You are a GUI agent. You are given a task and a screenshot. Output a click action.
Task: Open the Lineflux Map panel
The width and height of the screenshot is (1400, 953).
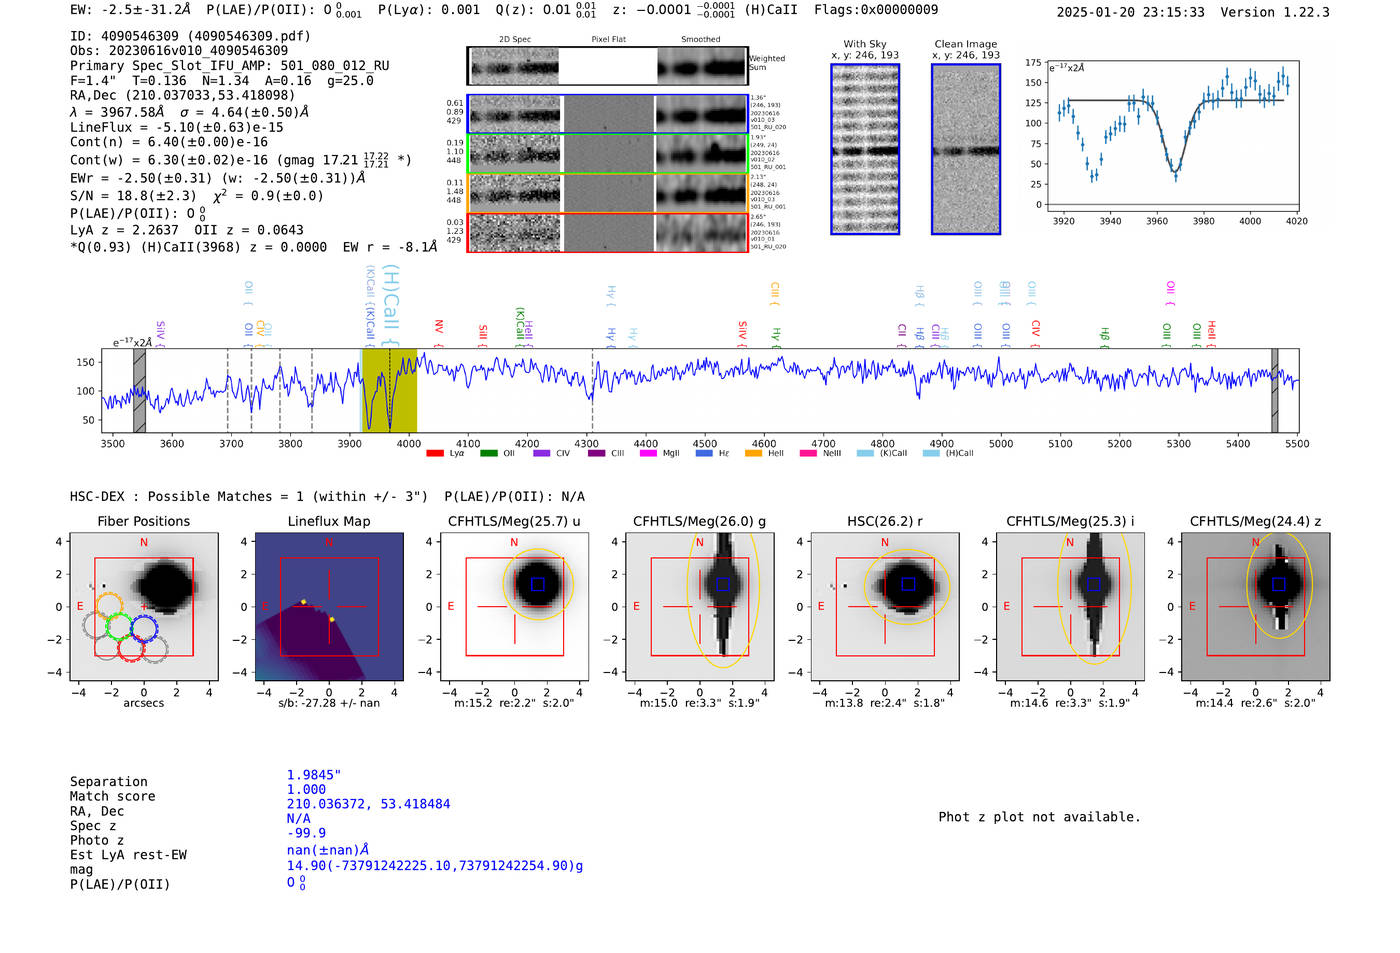point(329,606)
